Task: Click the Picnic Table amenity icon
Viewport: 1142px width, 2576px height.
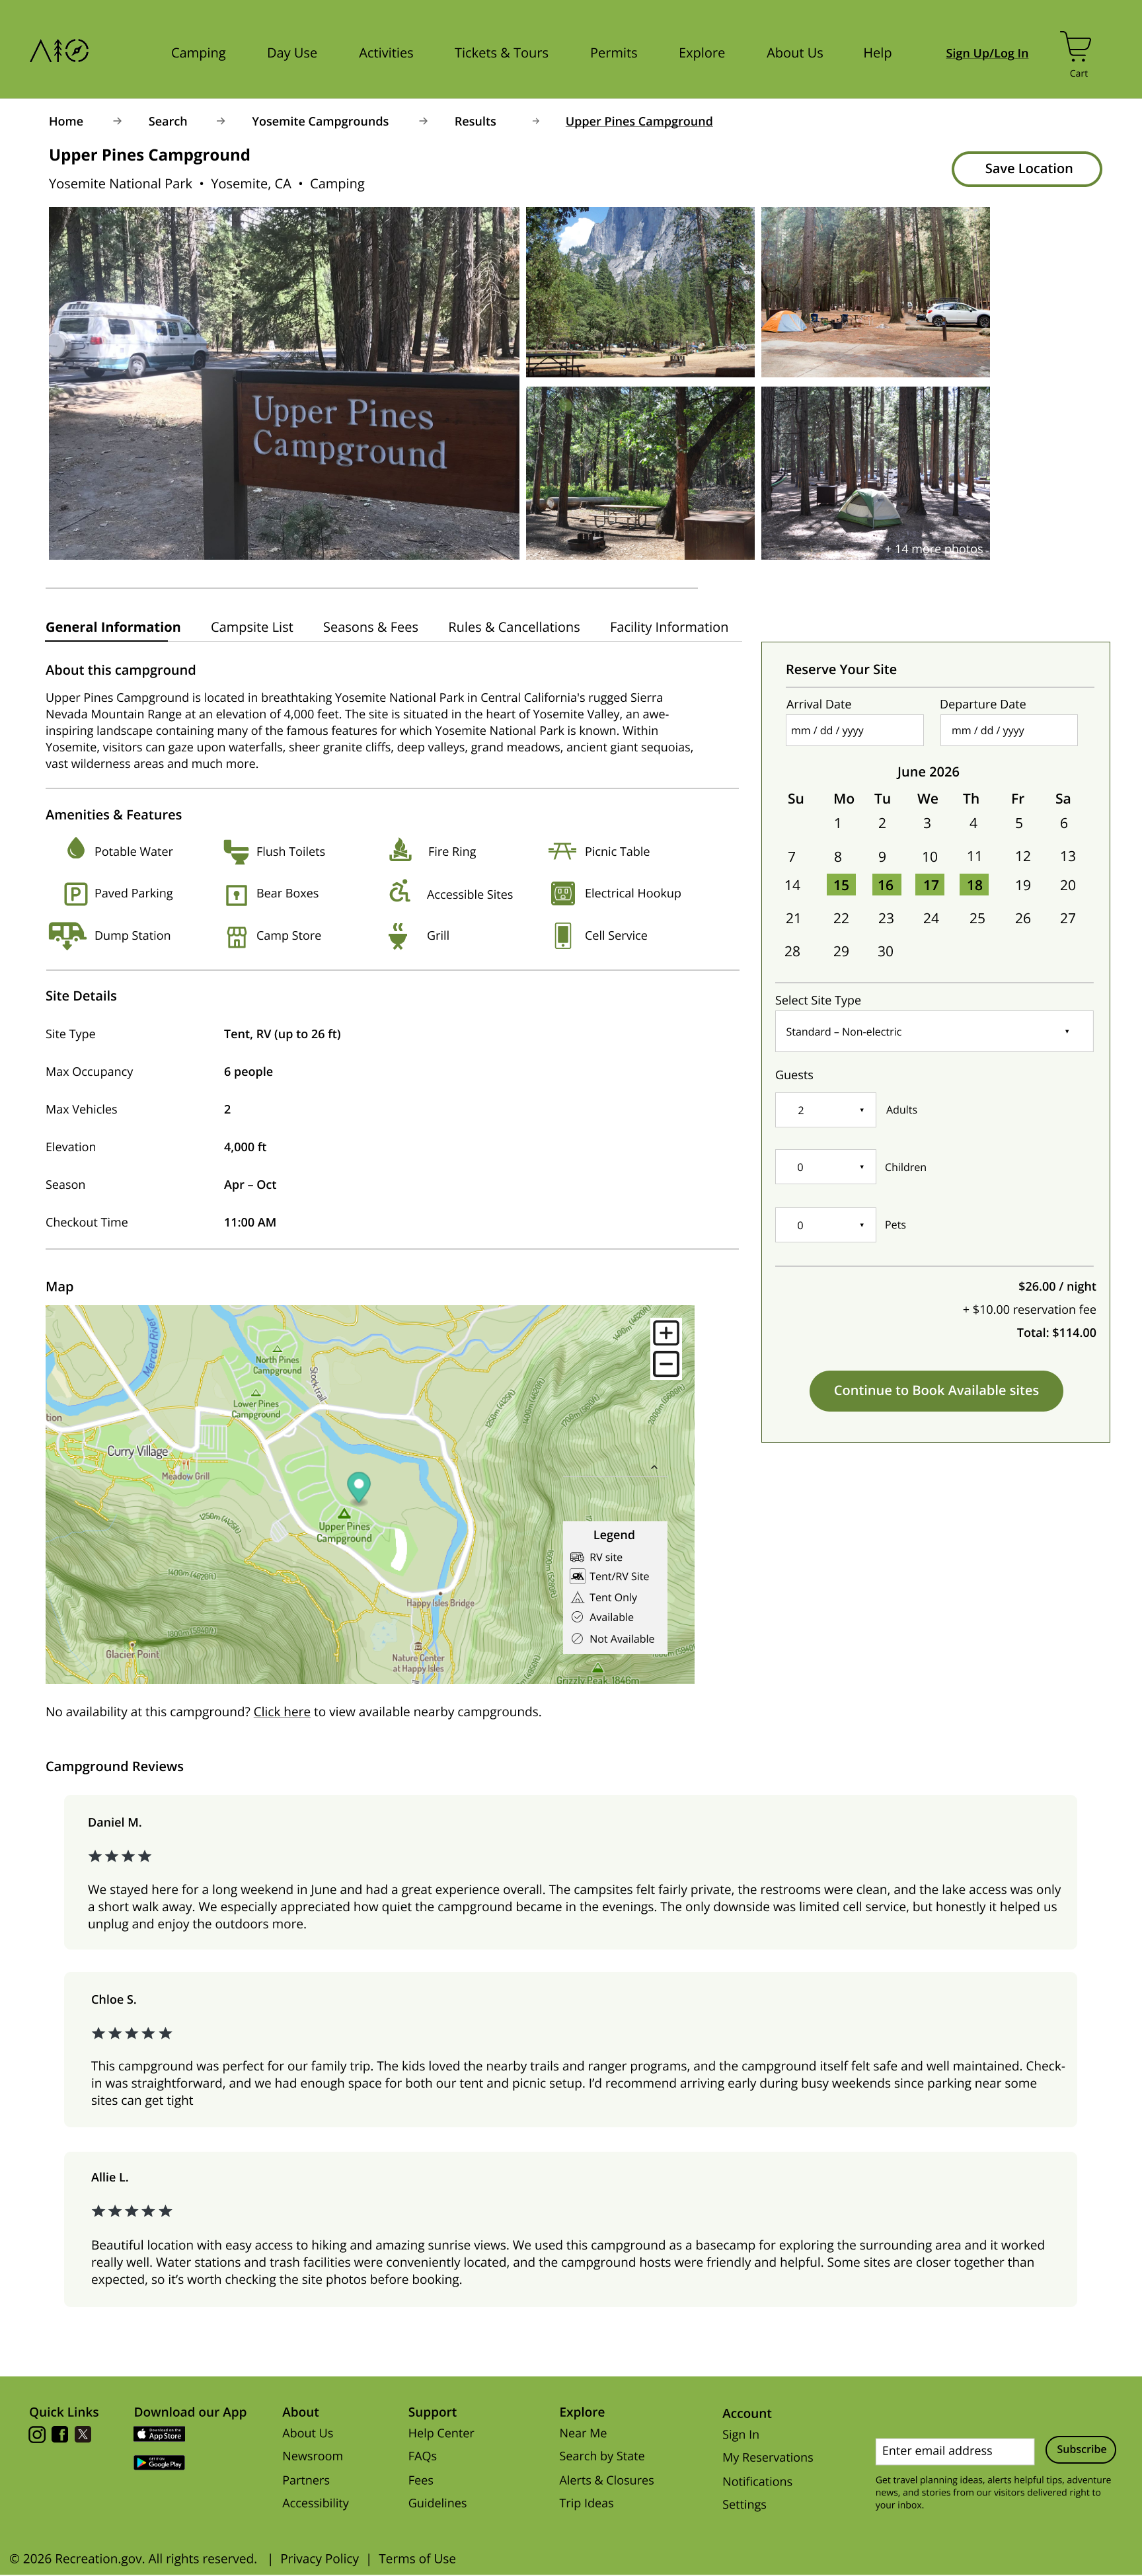Action: click(x=562, y=851)
